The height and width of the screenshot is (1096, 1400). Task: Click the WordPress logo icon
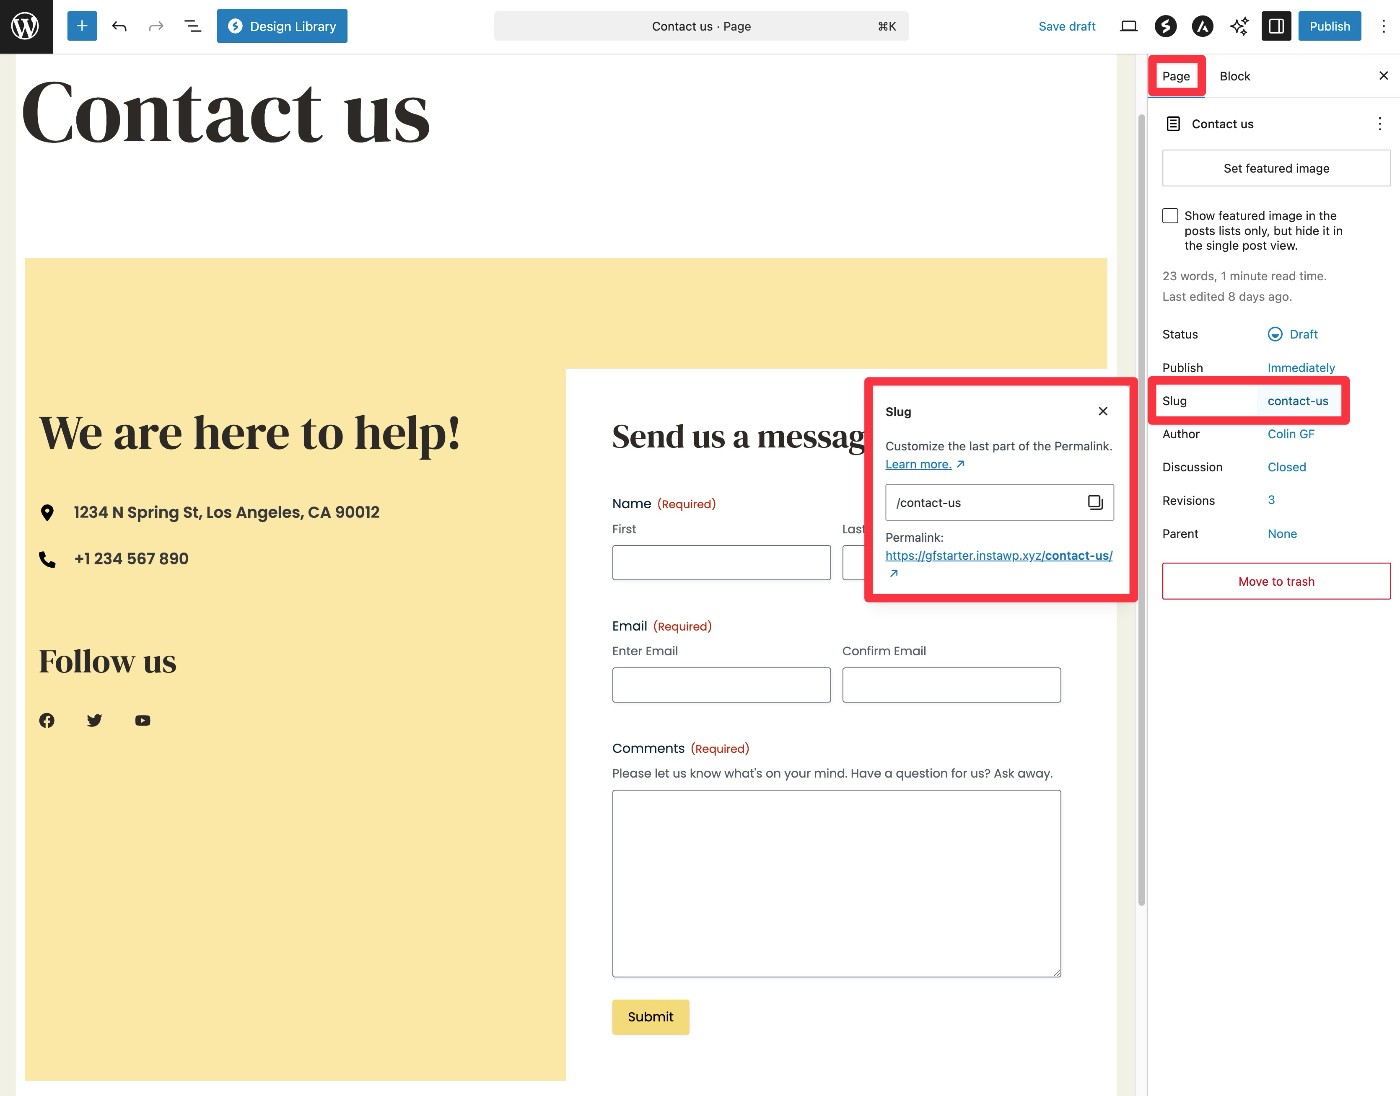25,26
